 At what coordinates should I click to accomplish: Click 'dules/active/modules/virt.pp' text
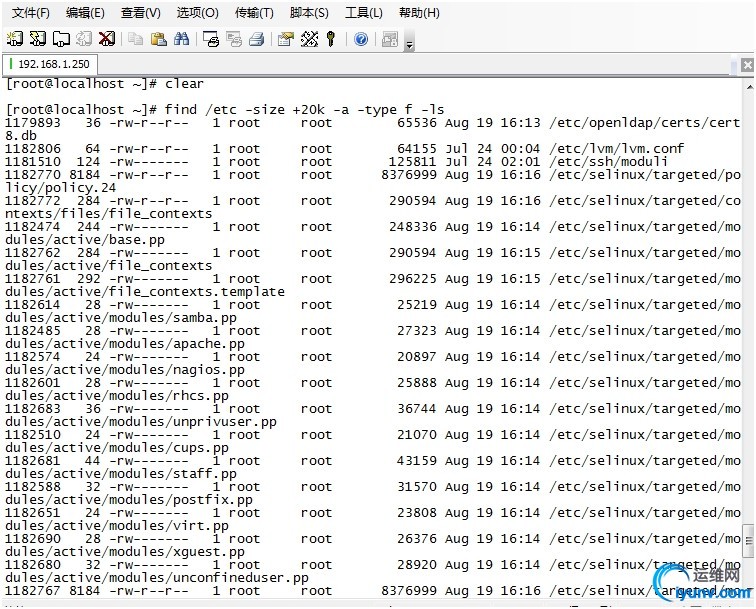point(117,526)
